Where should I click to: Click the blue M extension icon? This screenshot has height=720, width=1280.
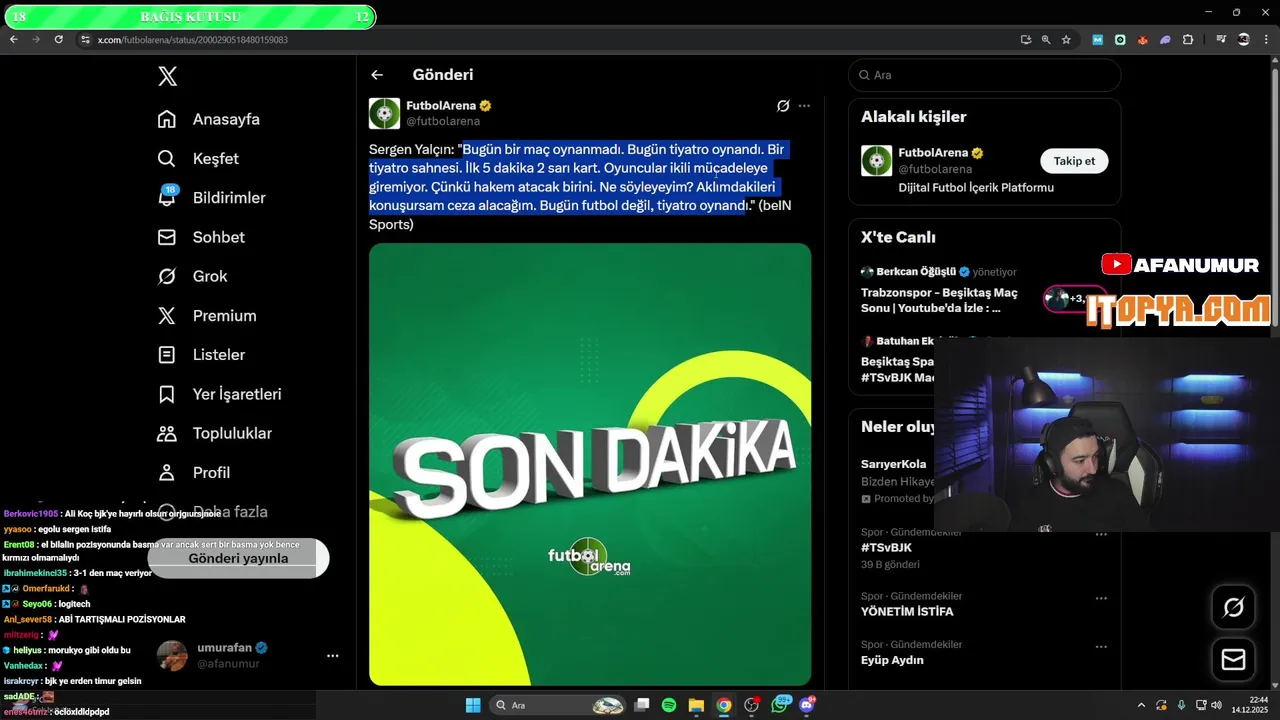[1098, 40]
